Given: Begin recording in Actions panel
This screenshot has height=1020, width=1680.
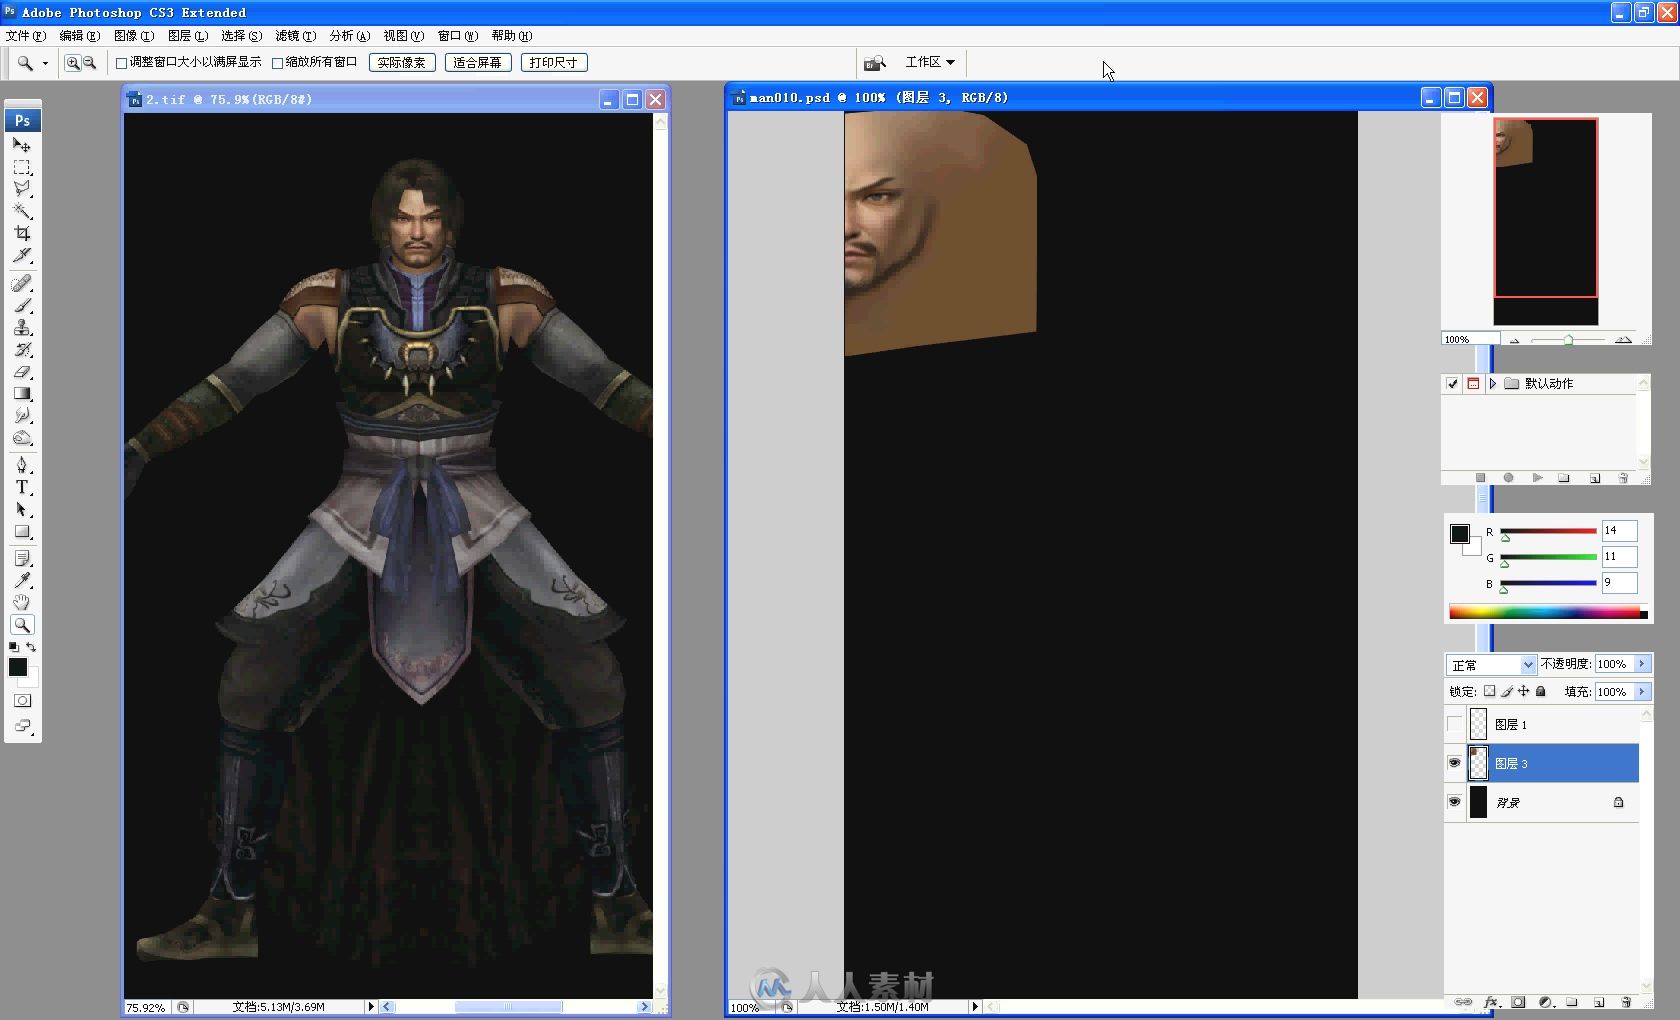Looking at the screenshot, I should point(1508,478).
